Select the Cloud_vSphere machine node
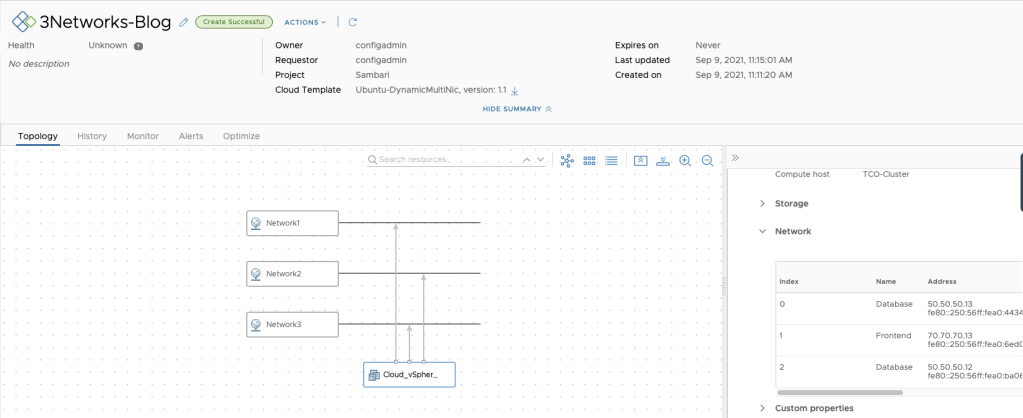This screenshot has height=418, width=1023. coord(409,375)
